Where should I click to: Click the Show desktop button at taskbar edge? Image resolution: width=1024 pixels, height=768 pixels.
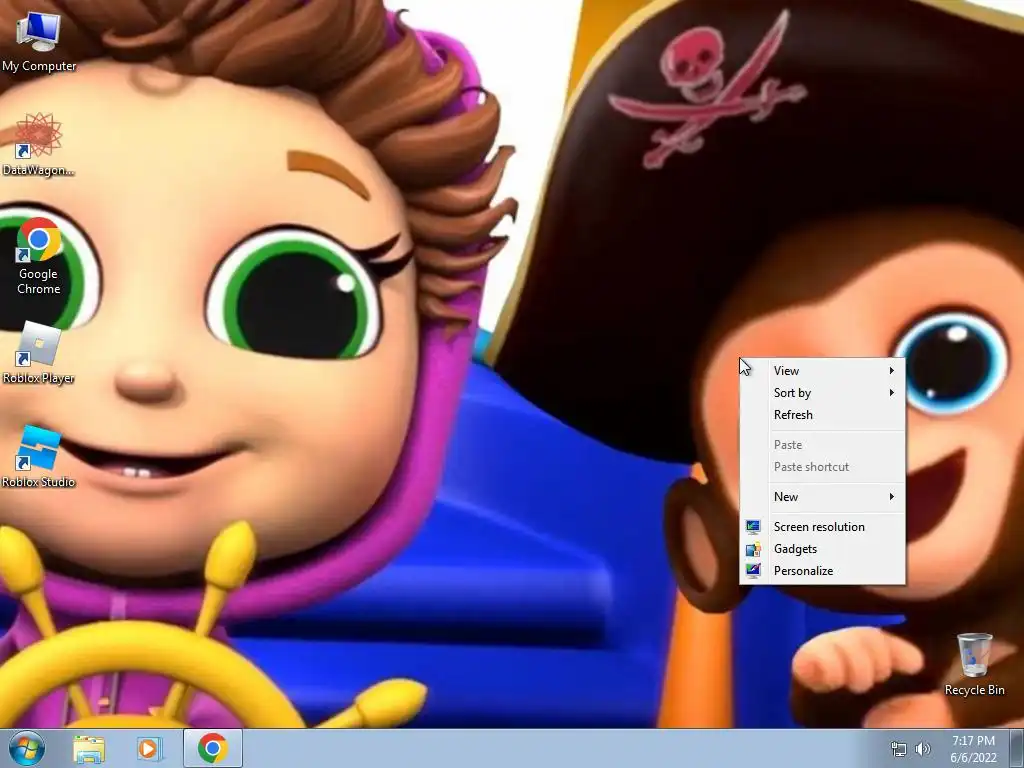tap(1017, 748)
